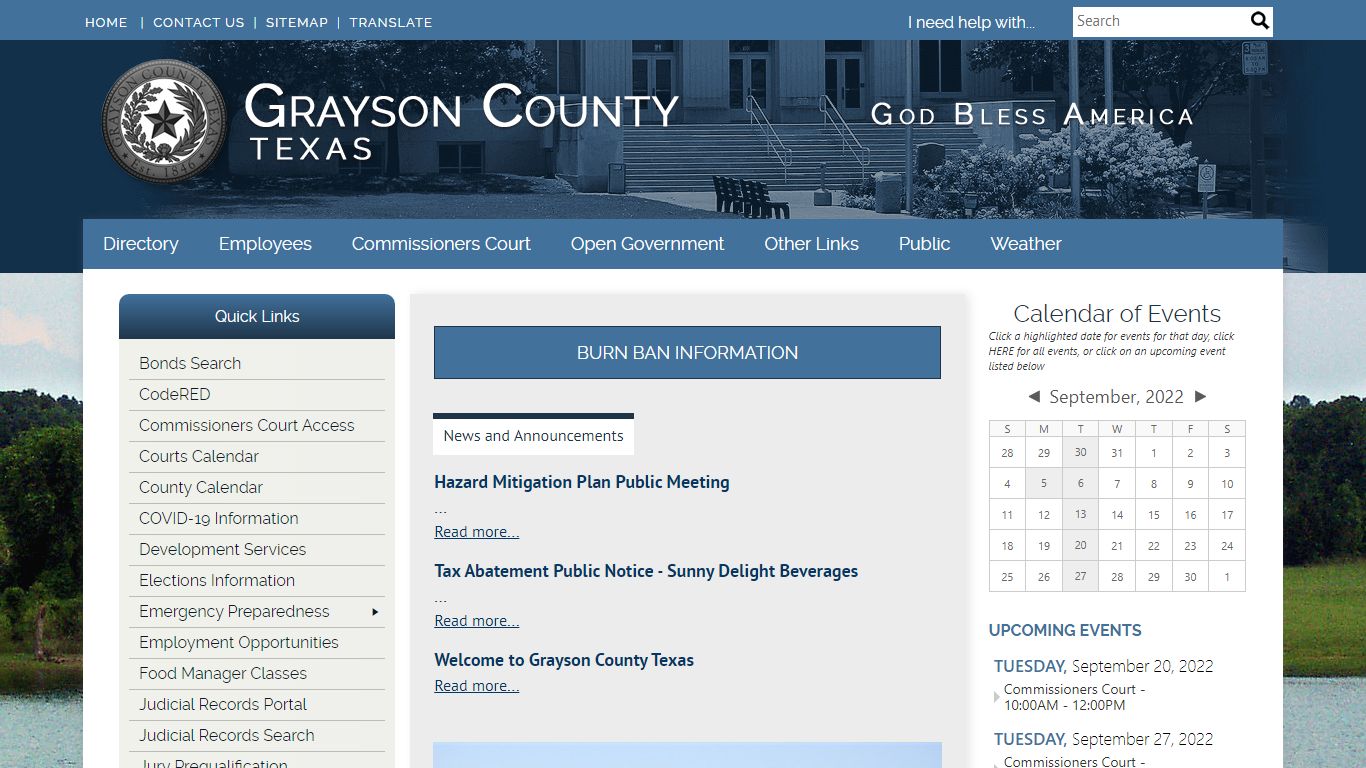The width and height of the screenshot is (1366, 768).
Task: Read more about Hazard Mitigation Plan
Action: tap(477, 532)
